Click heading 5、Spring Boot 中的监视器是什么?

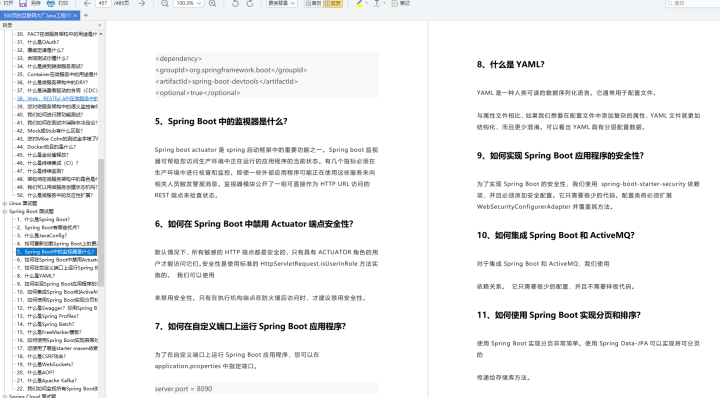tap(221, 122)
